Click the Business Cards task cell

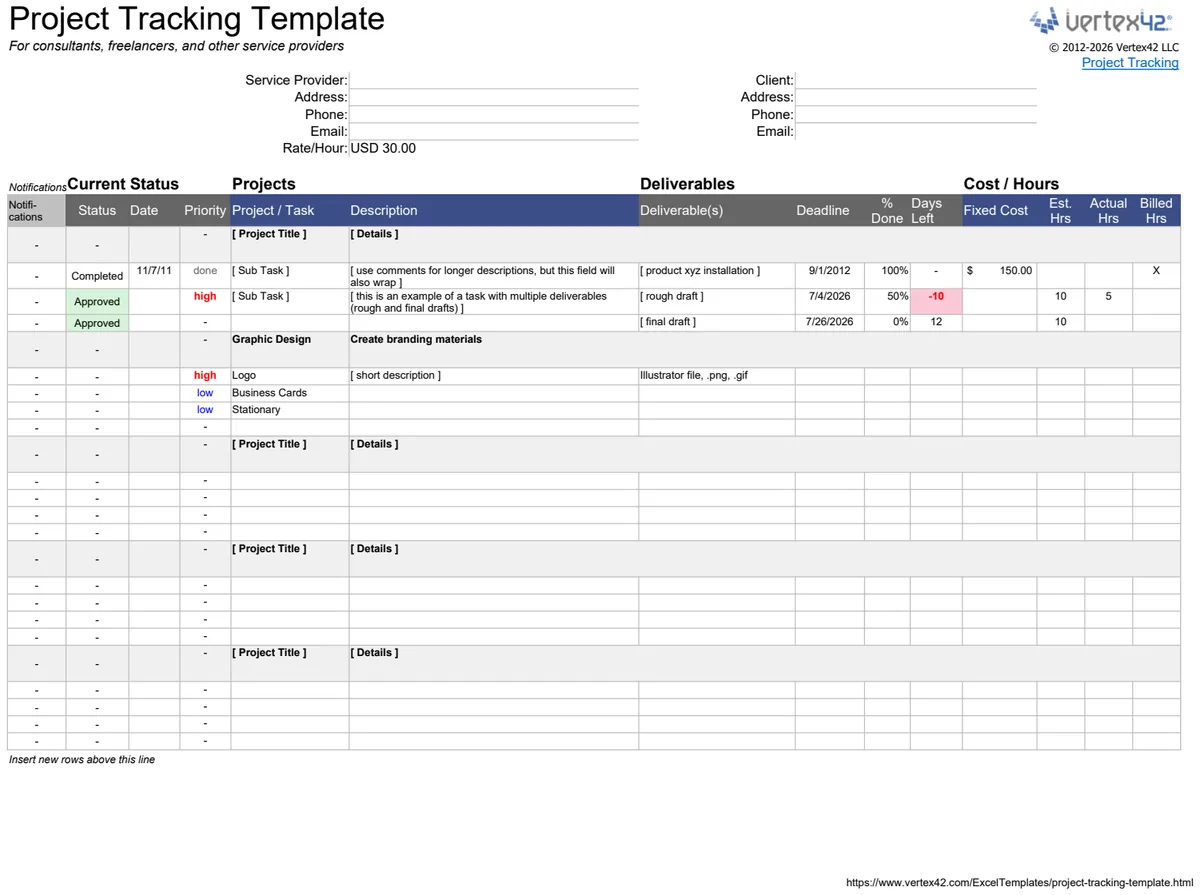click(x=290, y=393)
